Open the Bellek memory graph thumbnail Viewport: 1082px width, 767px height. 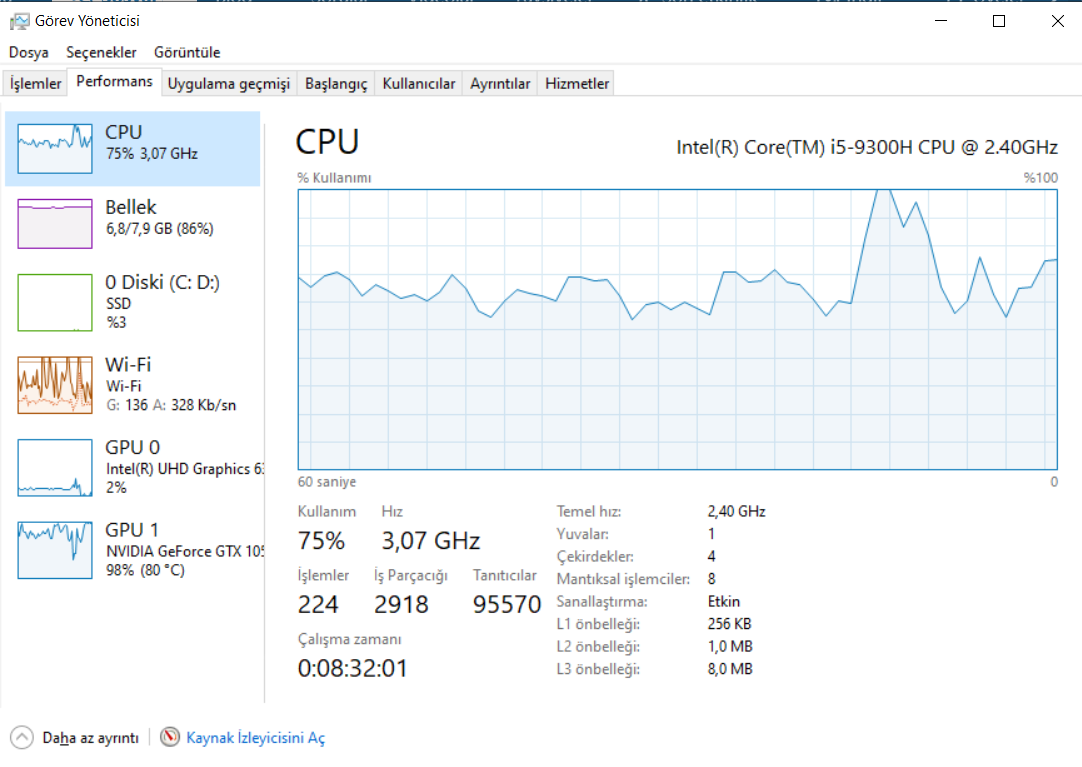coord(55,223)
